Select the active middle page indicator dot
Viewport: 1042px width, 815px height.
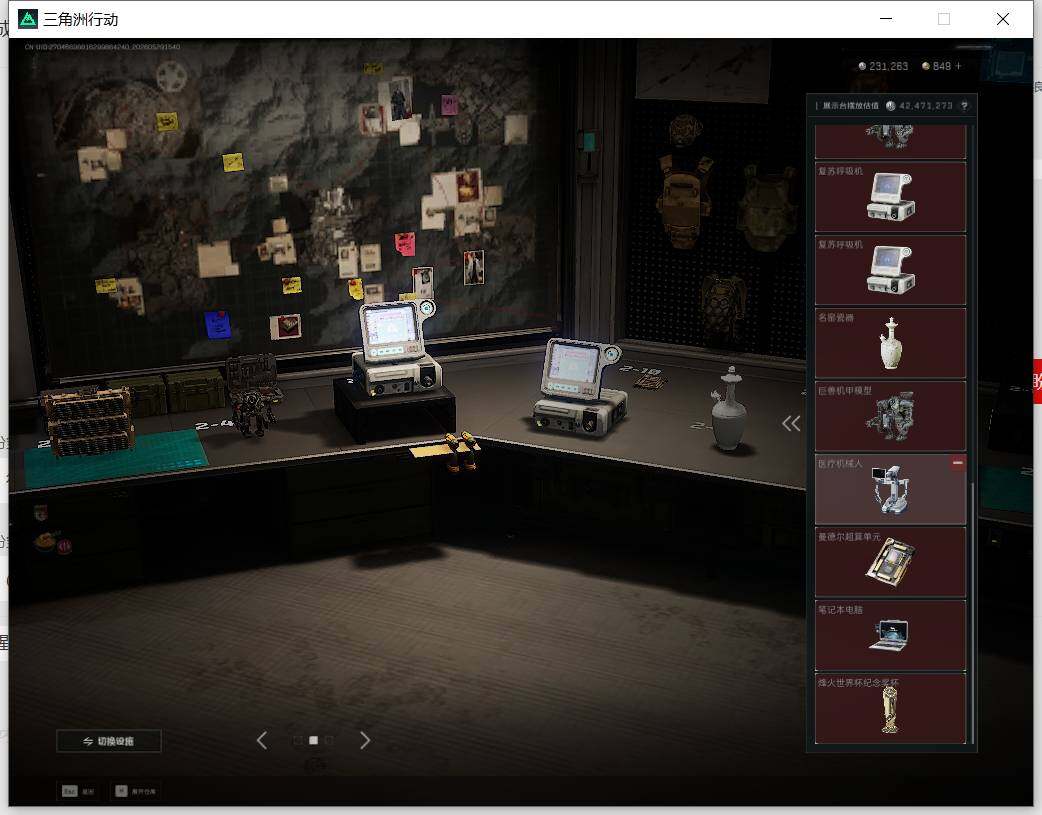314,740
